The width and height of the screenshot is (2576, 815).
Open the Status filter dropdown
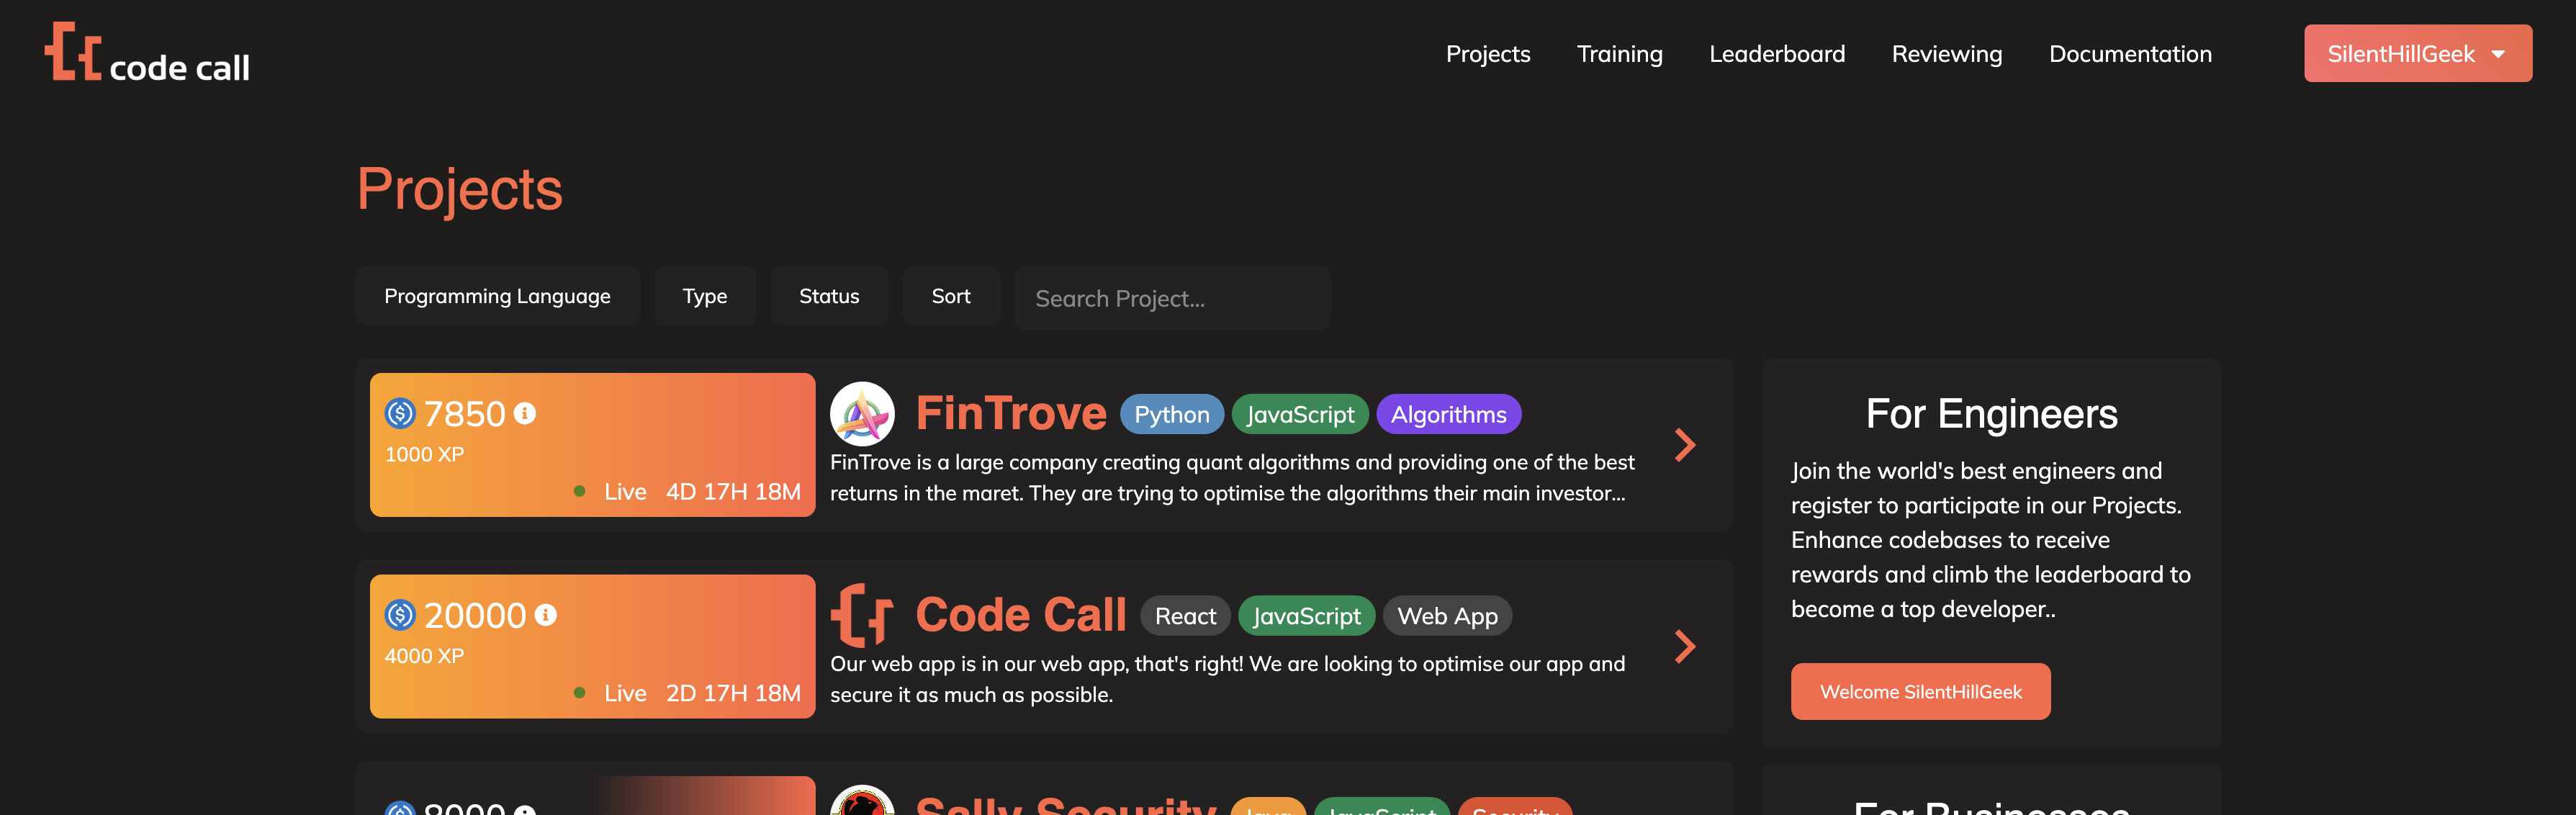828,296
